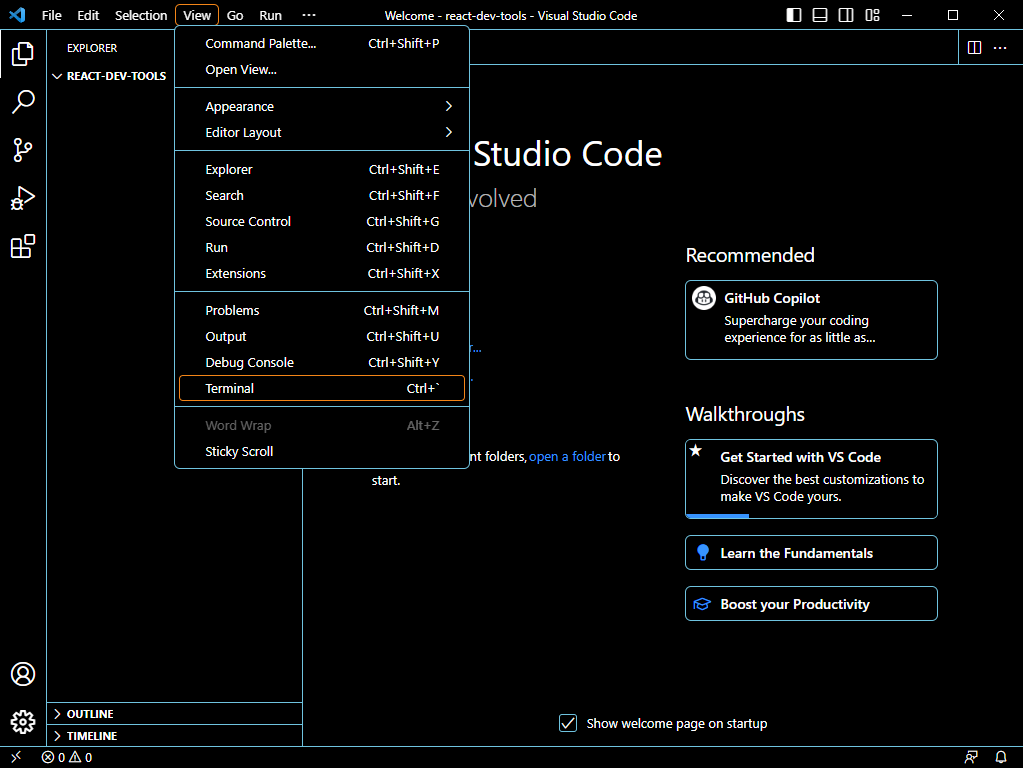Click the open a folder link

567,457
